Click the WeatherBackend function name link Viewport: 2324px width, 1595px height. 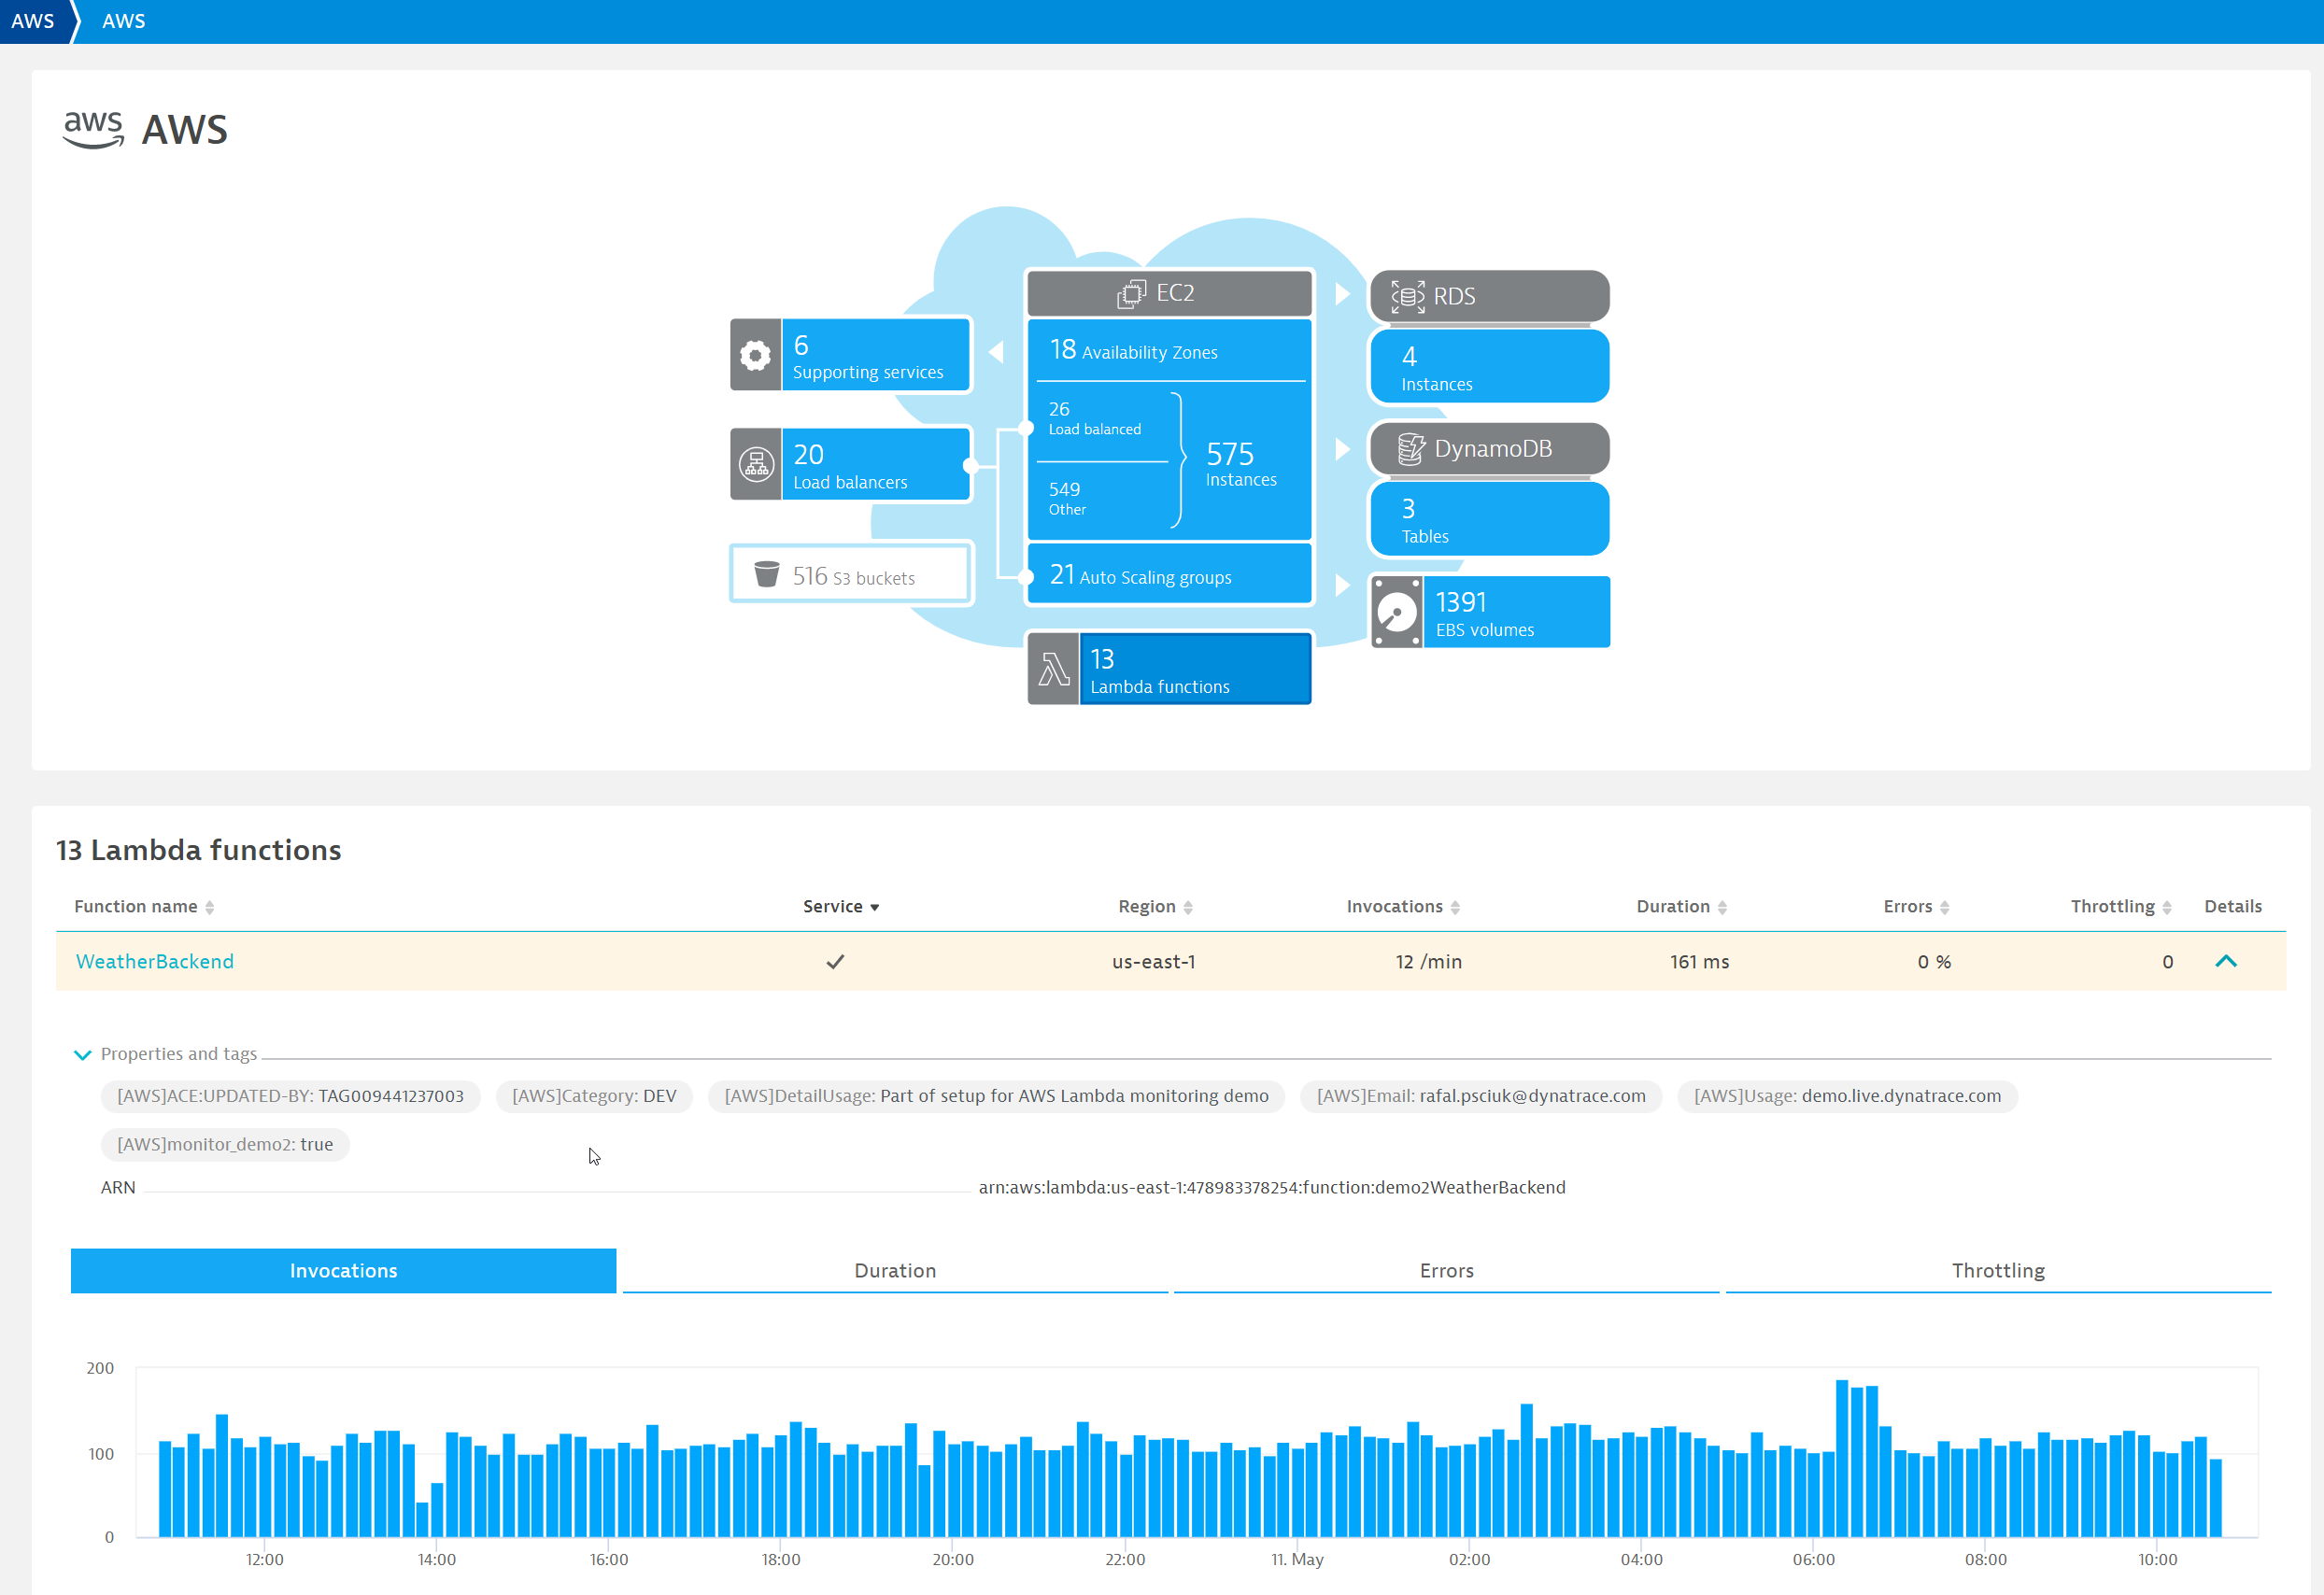click(x=153, y=961)
